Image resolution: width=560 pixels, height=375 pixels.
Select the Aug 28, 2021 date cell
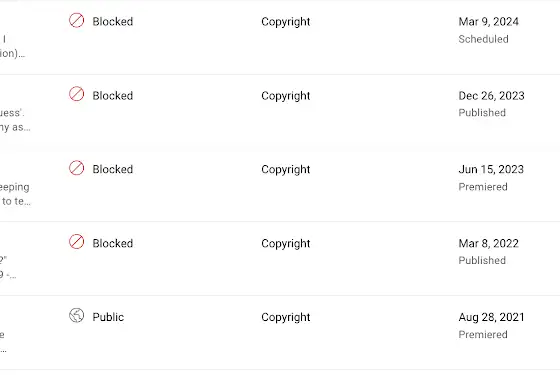491,317
